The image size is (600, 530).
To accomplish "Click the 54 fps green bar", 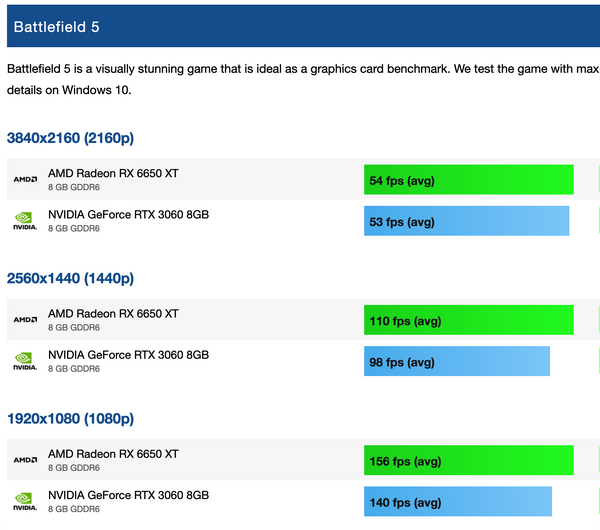I will tap(469, 179).
